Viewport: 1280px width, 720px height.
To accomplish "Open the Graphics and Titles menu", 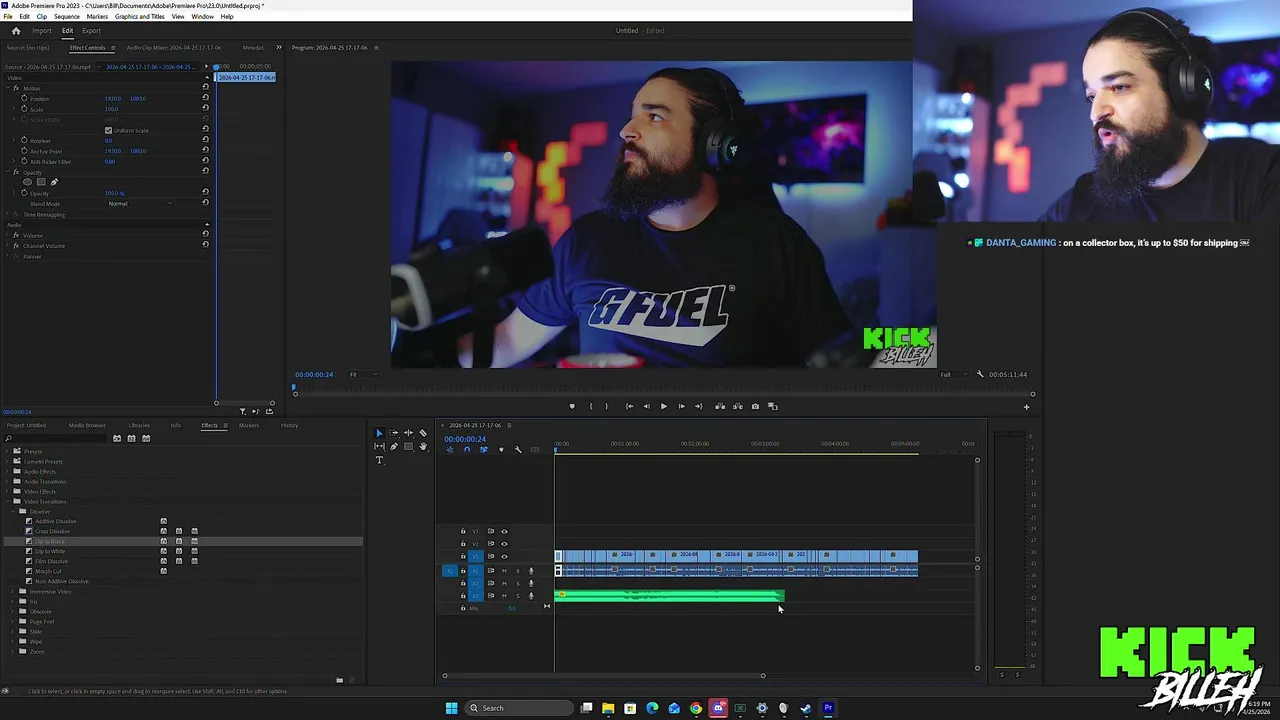I will tap(140, 17).
